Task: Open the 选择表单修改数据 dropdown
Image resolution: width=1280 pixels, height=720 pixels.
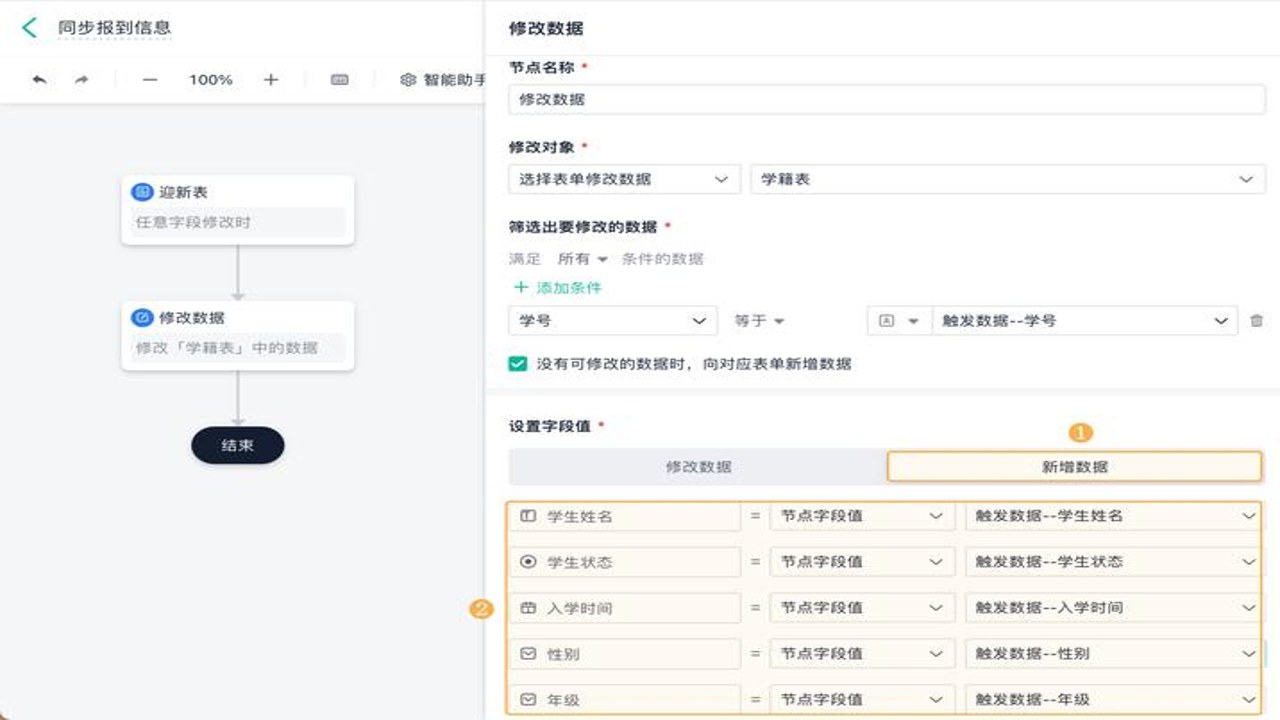Action: tap(624, 179)
